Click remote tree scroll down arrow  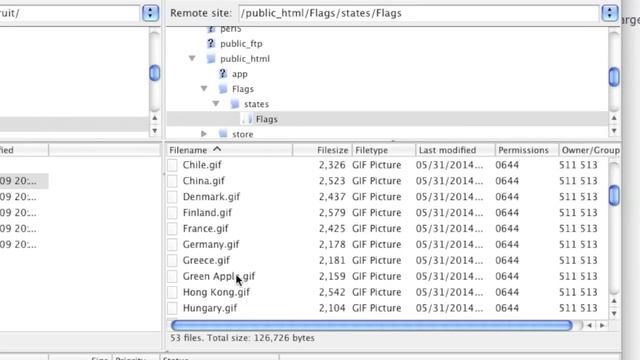[x=614, y=131]
